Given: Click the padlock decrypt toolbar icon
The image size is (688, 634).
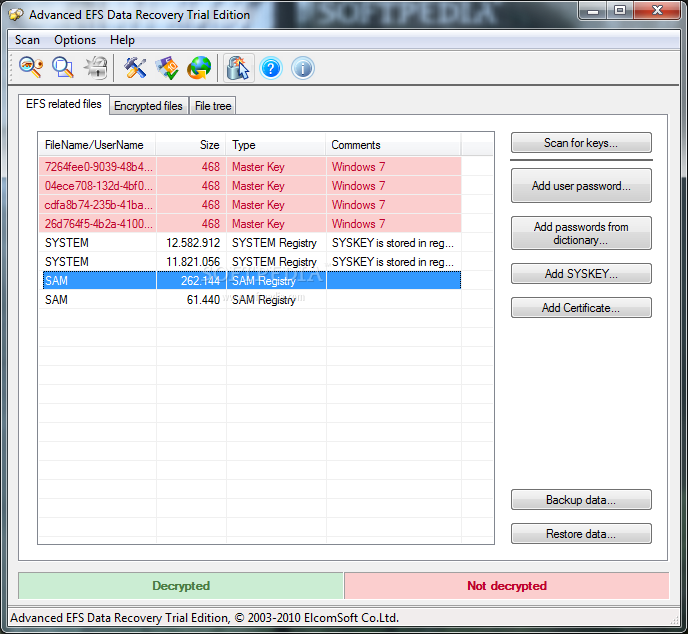Looking at the screenshot, I should 96,68.
